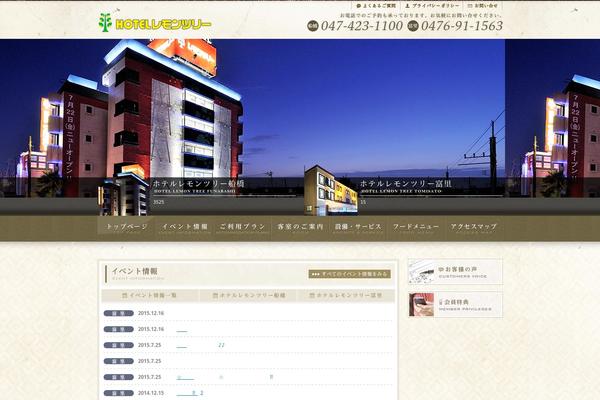
Task: Select the ホテルレモンツリー船橋 event tab
Action: click(249, 296)
